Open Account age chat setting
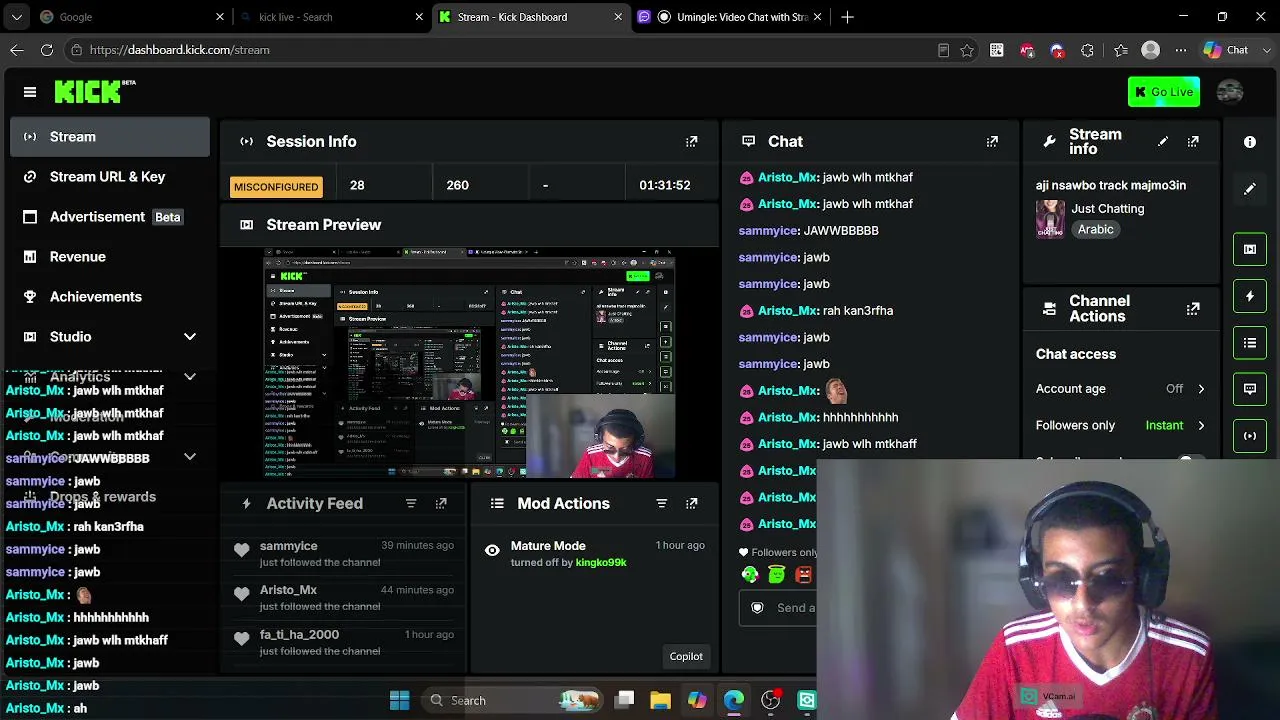This screenshot has width=1280, height=720. pos(1120,389)
